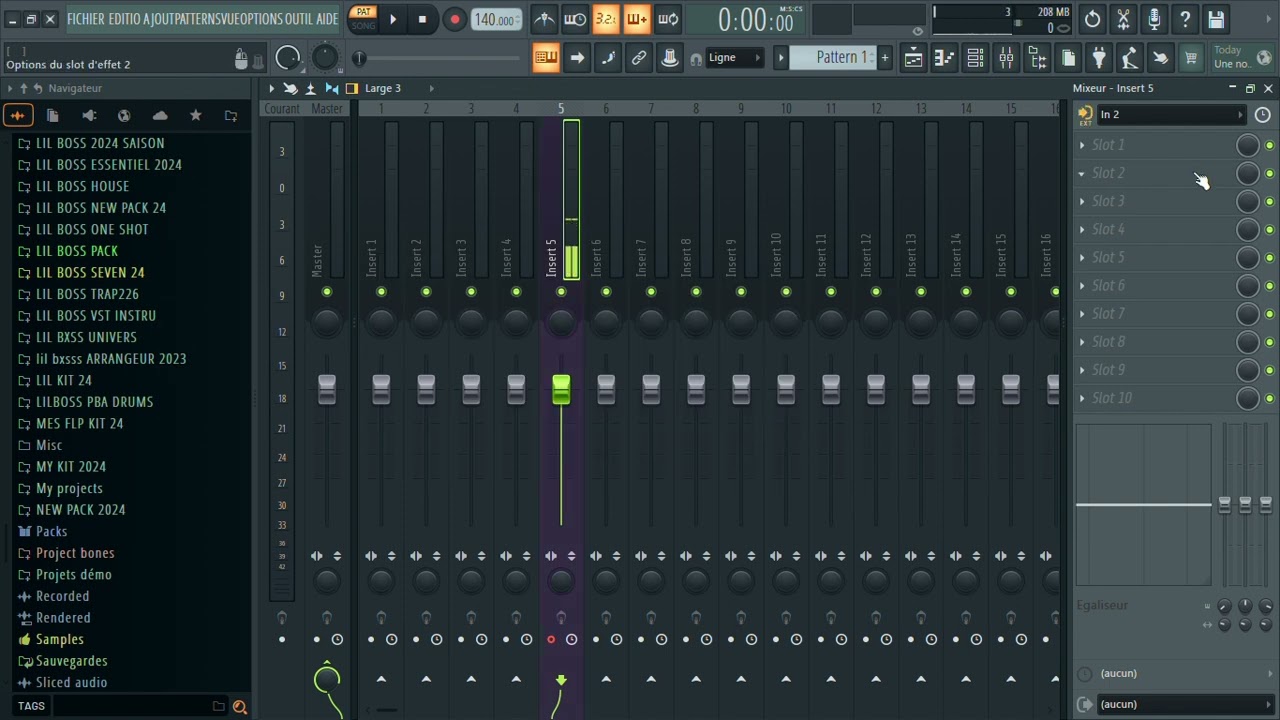Open the Playlist view
The width and height of the screenshot is (1280, 720).
(913, 59)
